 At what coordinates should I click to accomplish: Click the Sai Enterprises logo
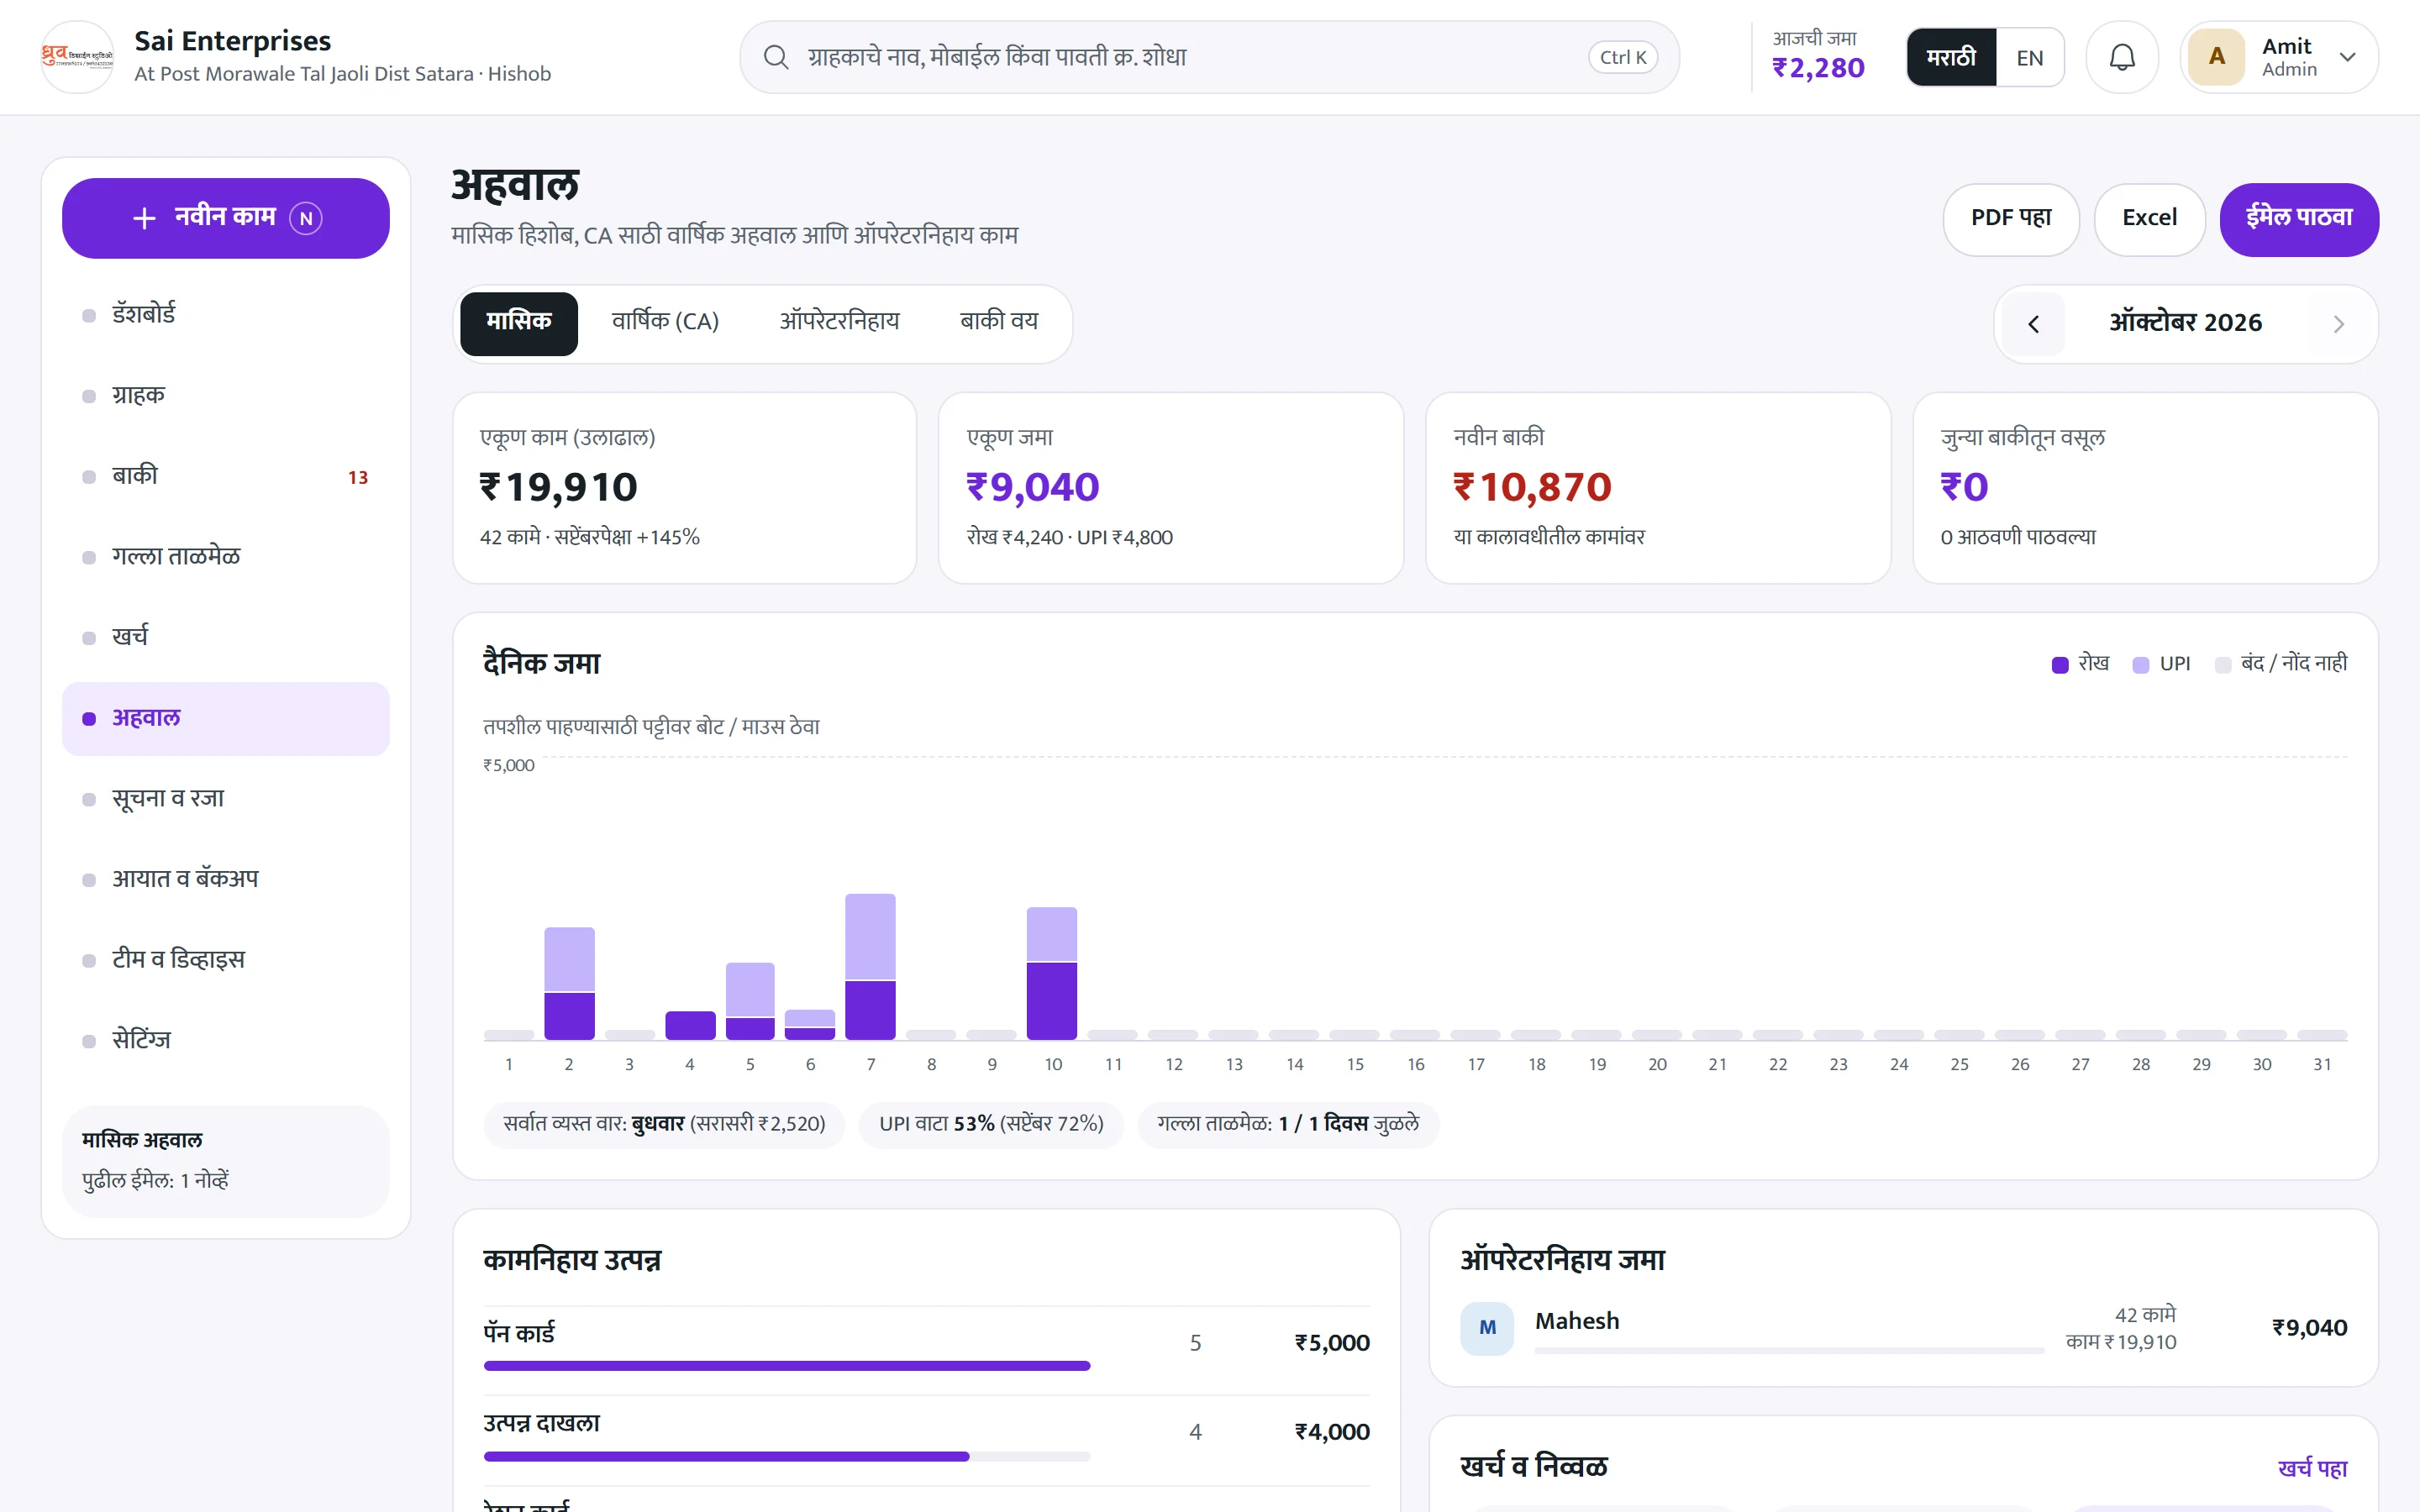(x=77, y=57)
